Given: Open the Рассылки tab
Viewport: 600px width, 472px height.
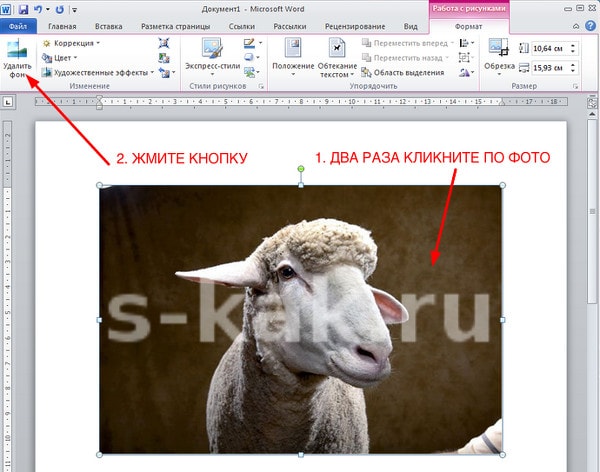Looking at the screenshot, I should [x=290, y=26].
